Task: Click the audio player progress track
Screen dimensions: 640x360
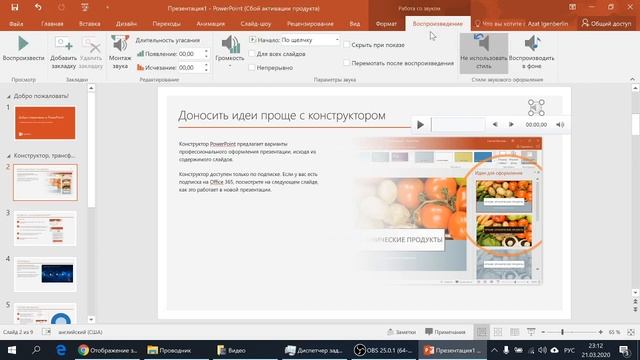Action: (458, 124)
